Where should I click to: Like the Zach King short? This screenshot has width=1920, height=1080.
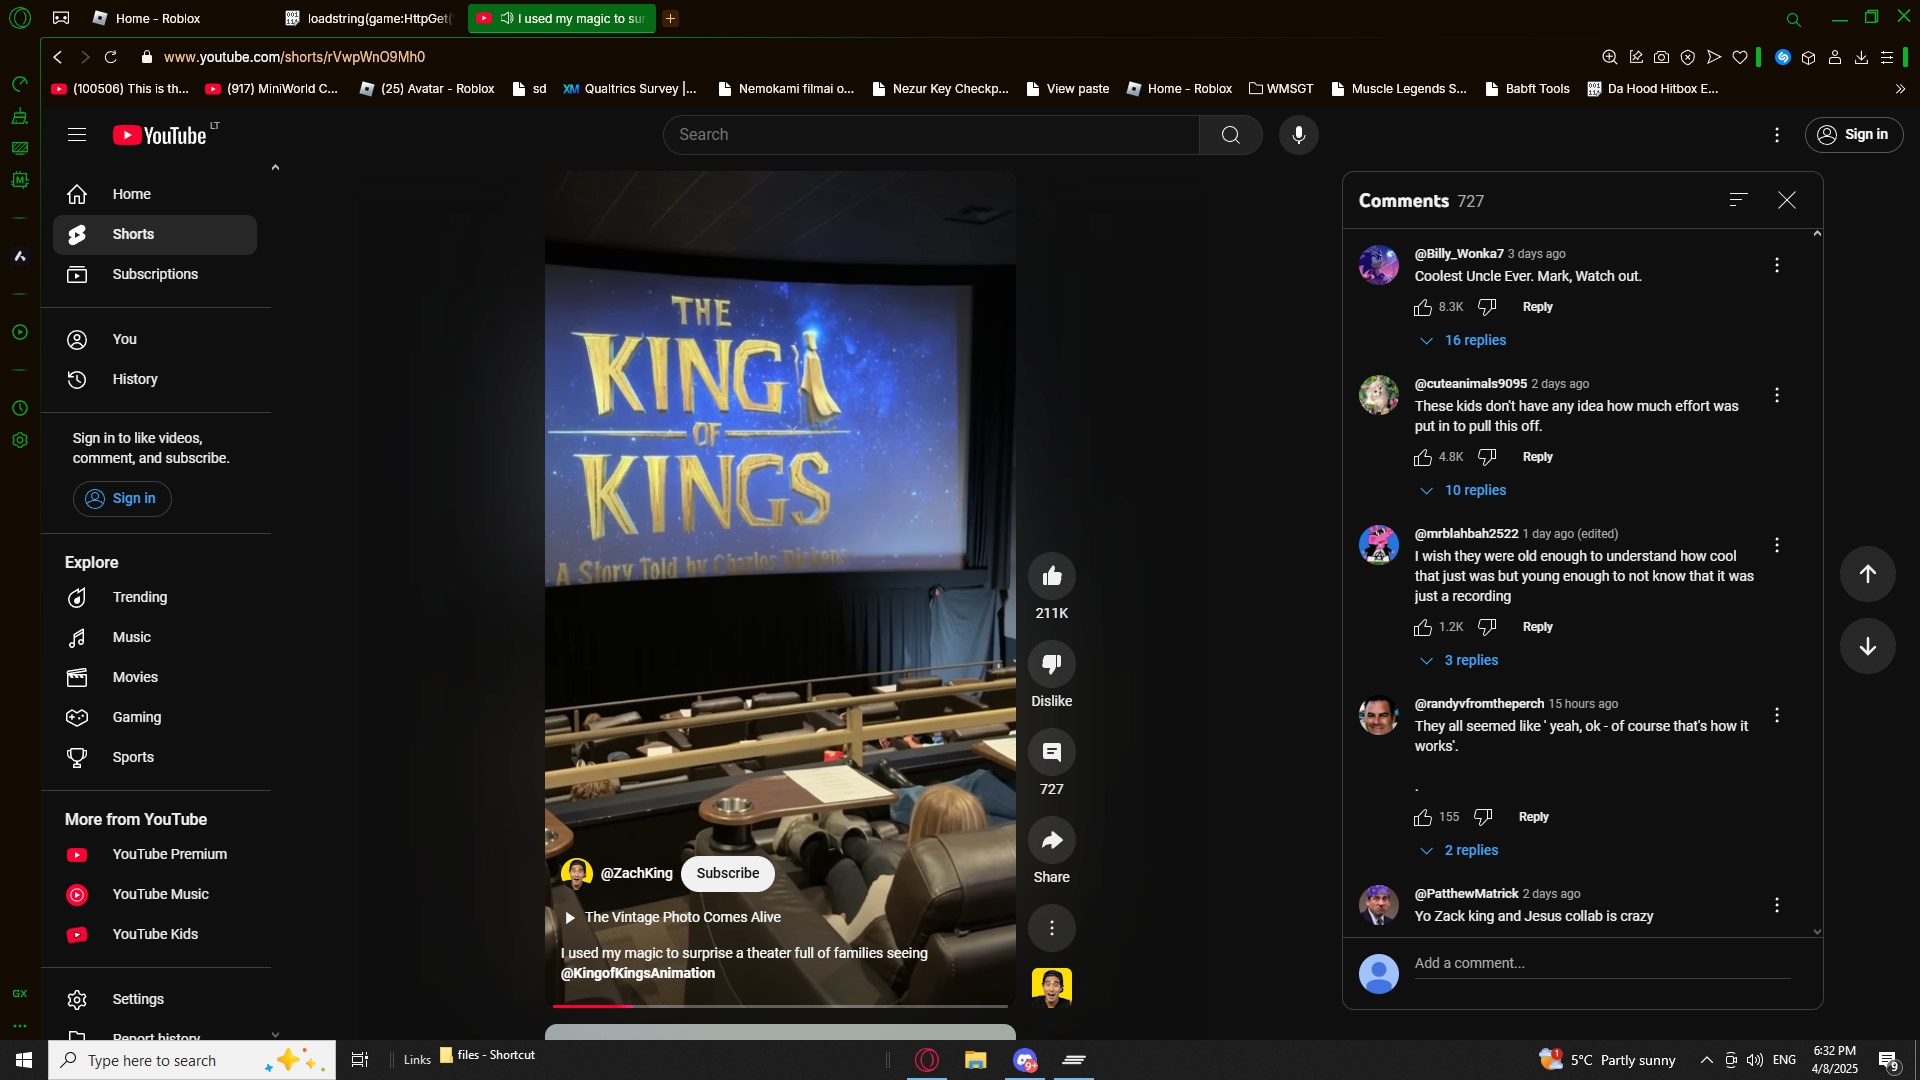coord(1051,576)
